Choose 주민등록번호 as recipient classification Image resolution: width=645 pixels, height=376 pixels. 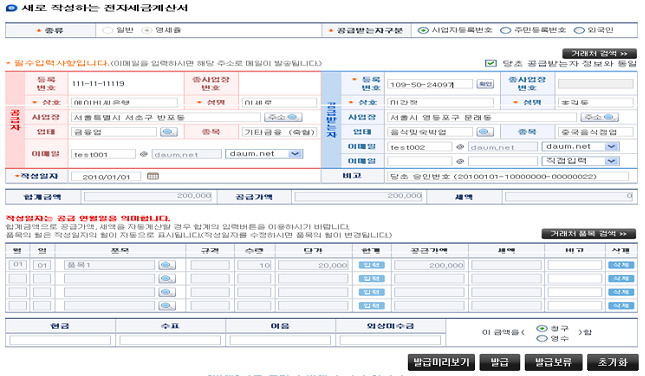[x=506, y=30]
